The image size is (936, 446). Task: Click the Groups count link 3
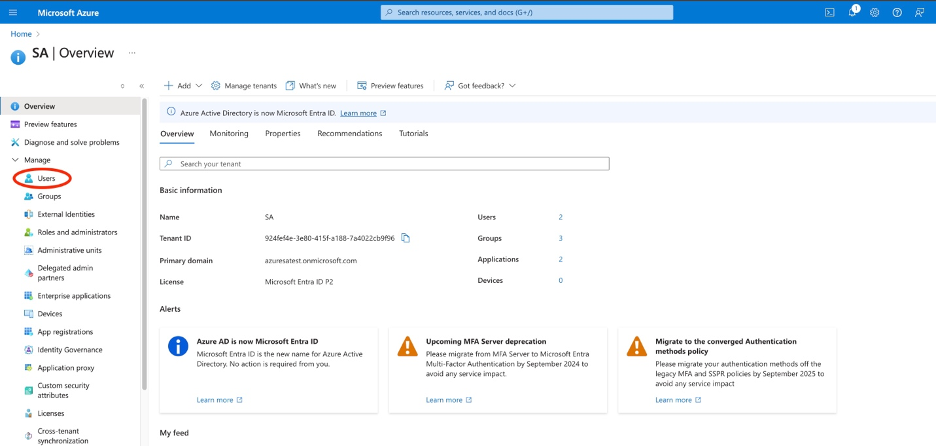[561, 238]
